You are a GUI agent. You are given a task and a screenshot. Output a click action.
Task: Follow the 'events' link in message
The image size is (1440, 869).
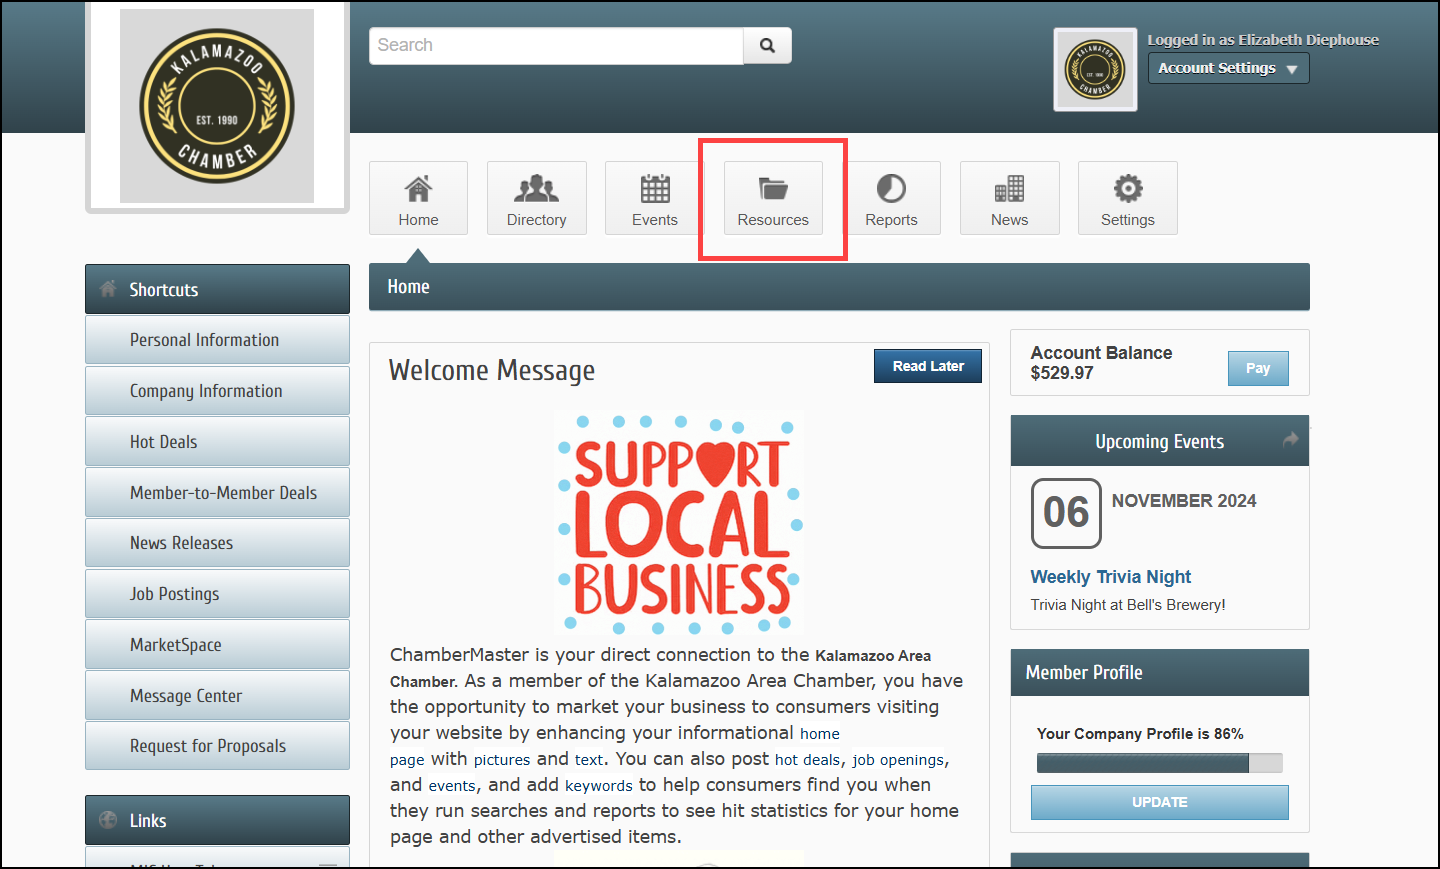[452, 786]
